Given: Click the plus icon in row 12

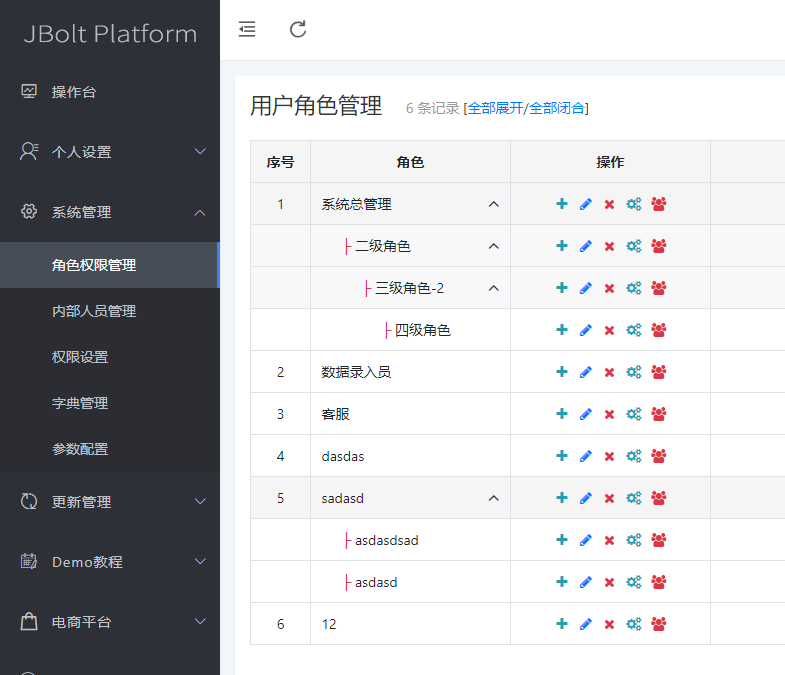Looking at the screenshot, I should tap(562, 624).
